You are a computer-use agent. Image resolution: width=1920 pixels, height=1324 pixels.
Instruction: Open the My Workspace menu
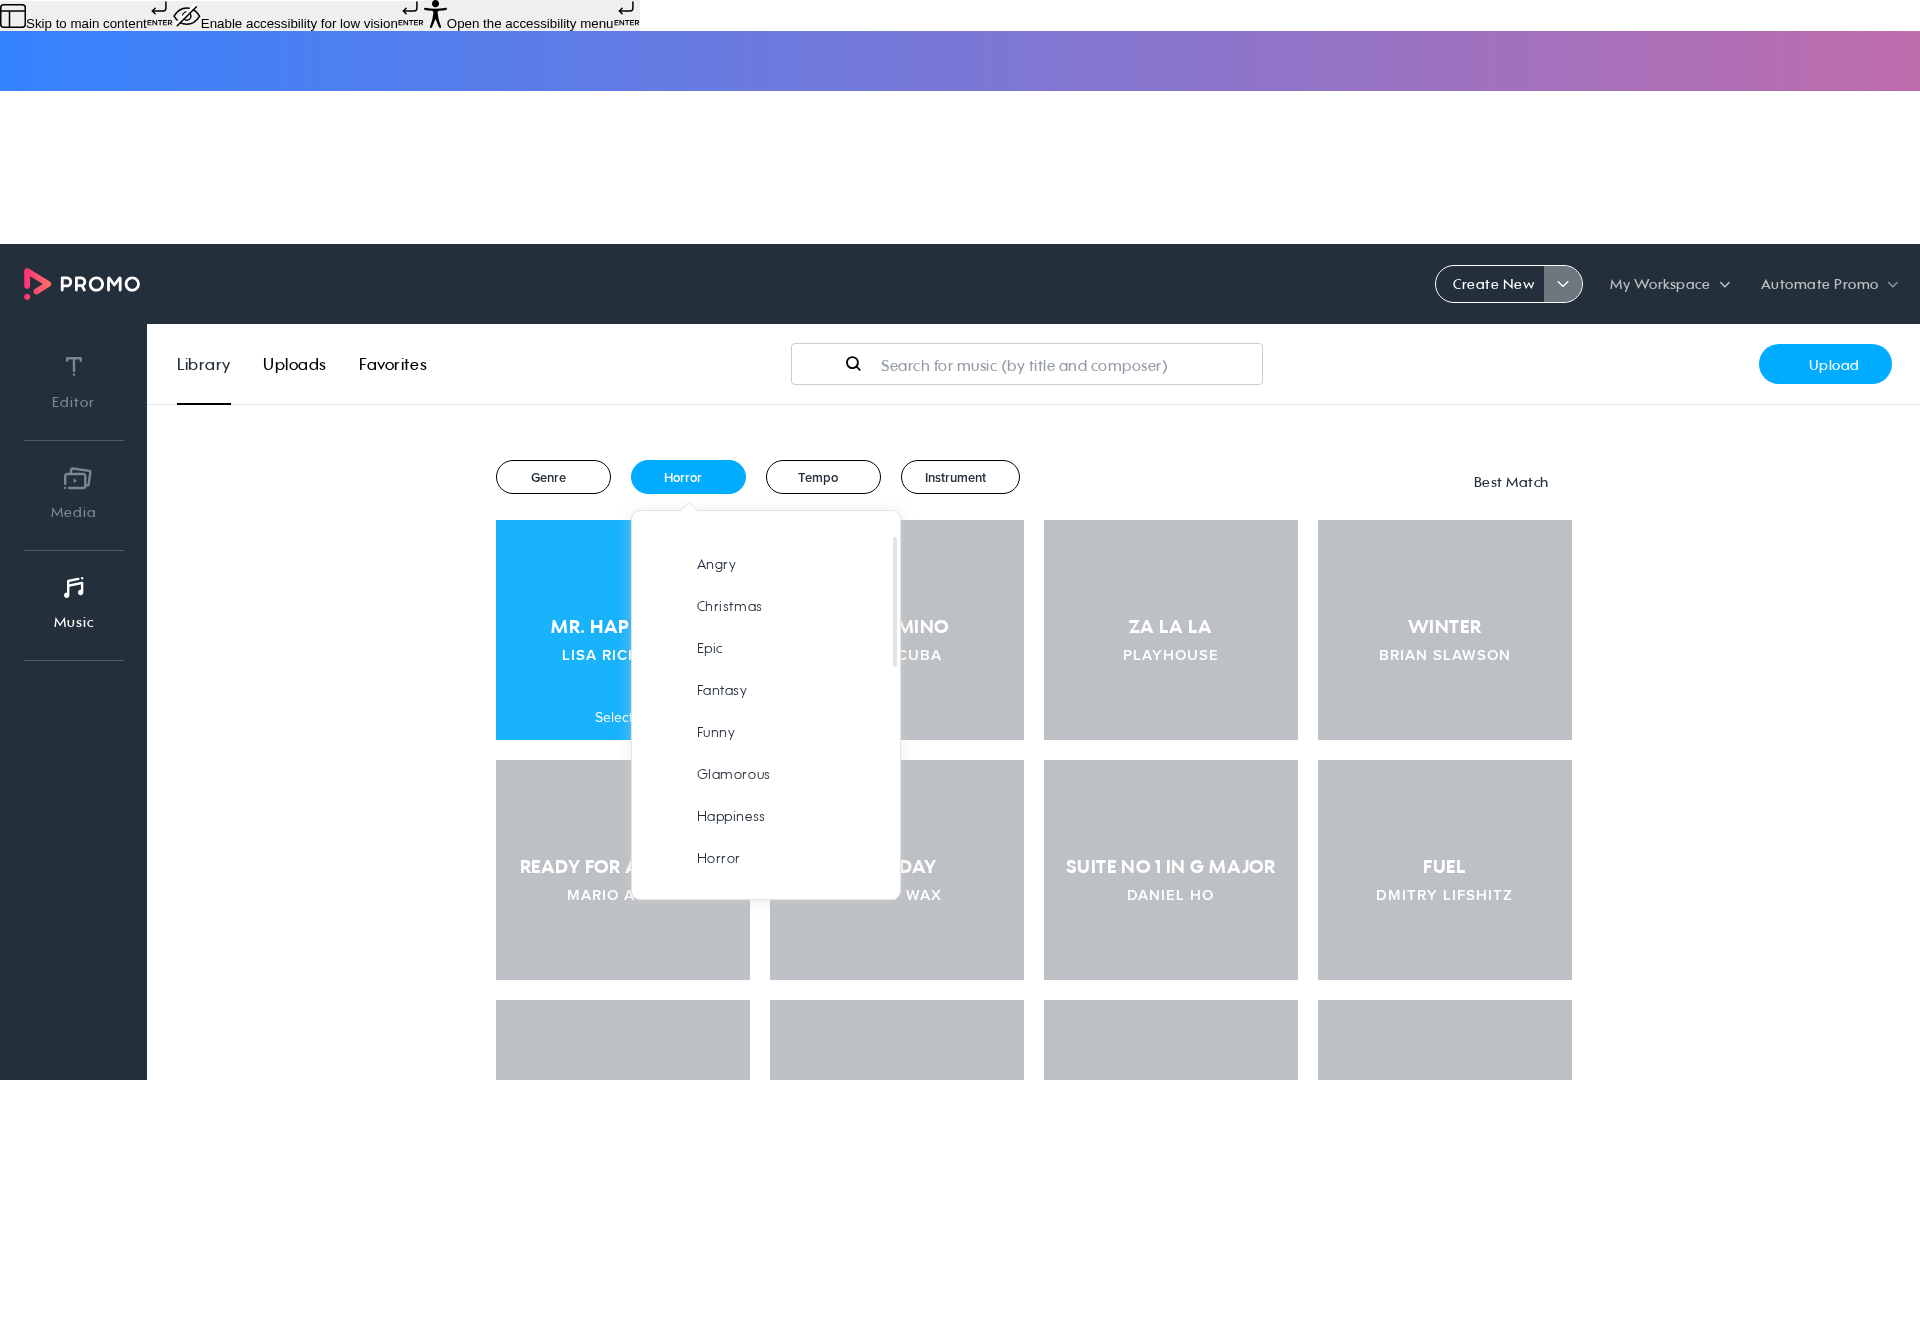[1669, 284]
